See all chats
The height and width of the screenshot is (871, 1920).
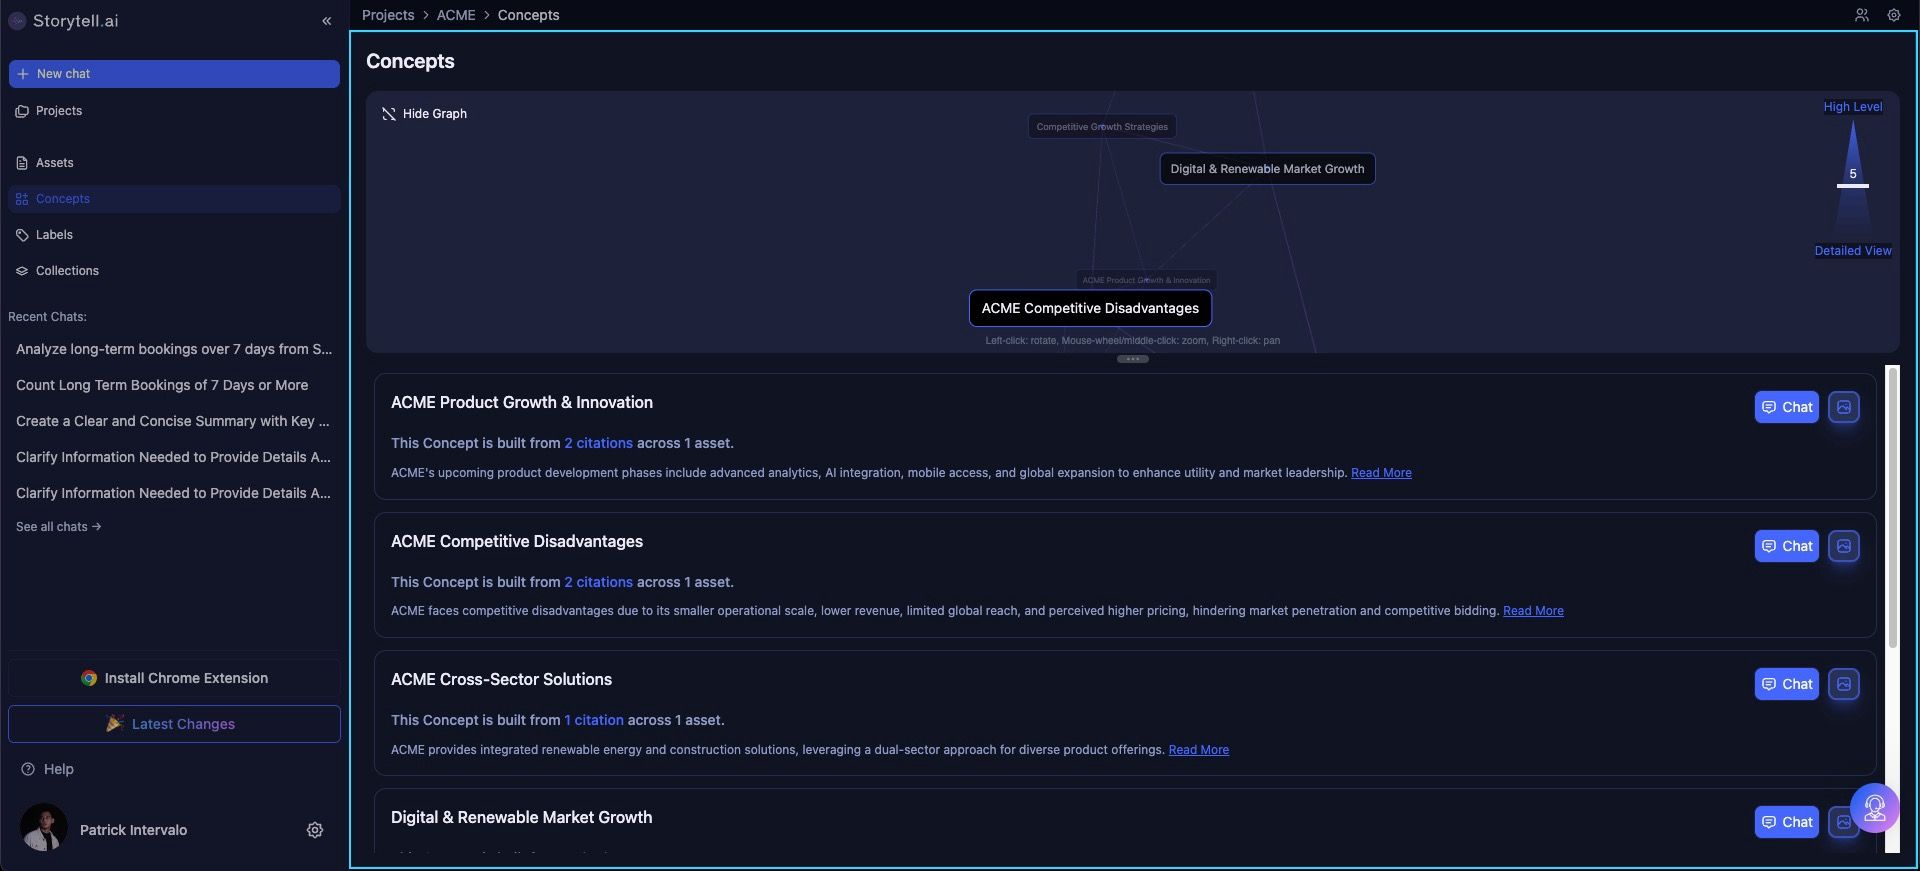(59, 527)
